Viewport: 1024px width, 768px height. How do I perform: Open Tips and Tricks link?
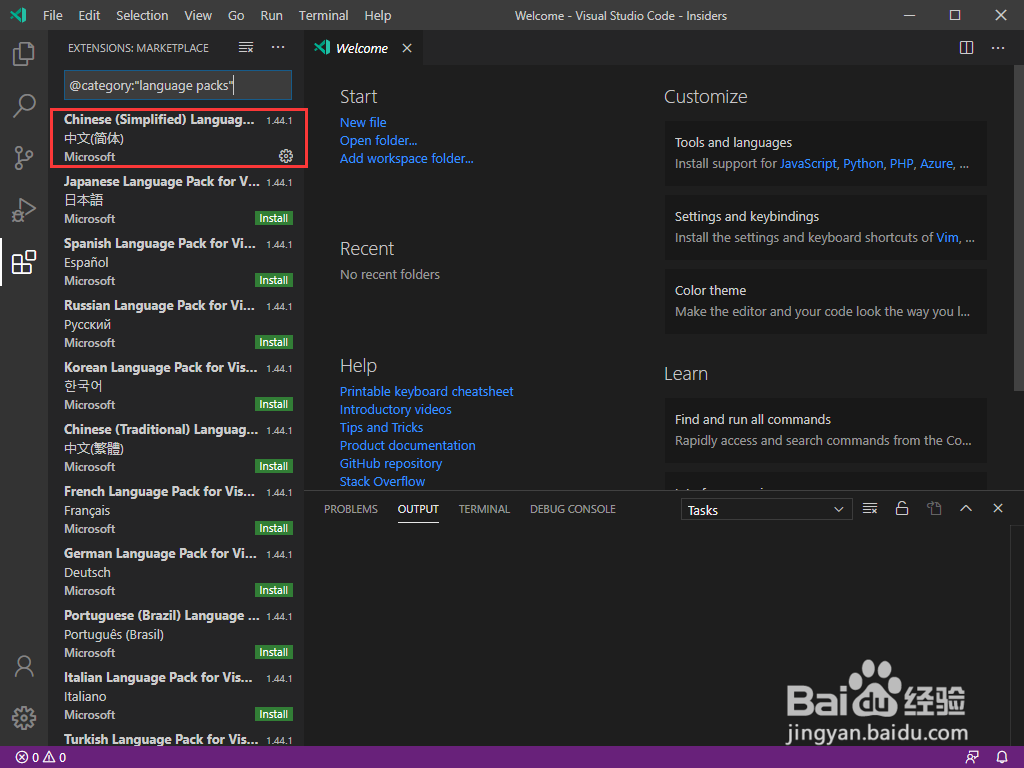pyautogui.click(x=381, y=428)
